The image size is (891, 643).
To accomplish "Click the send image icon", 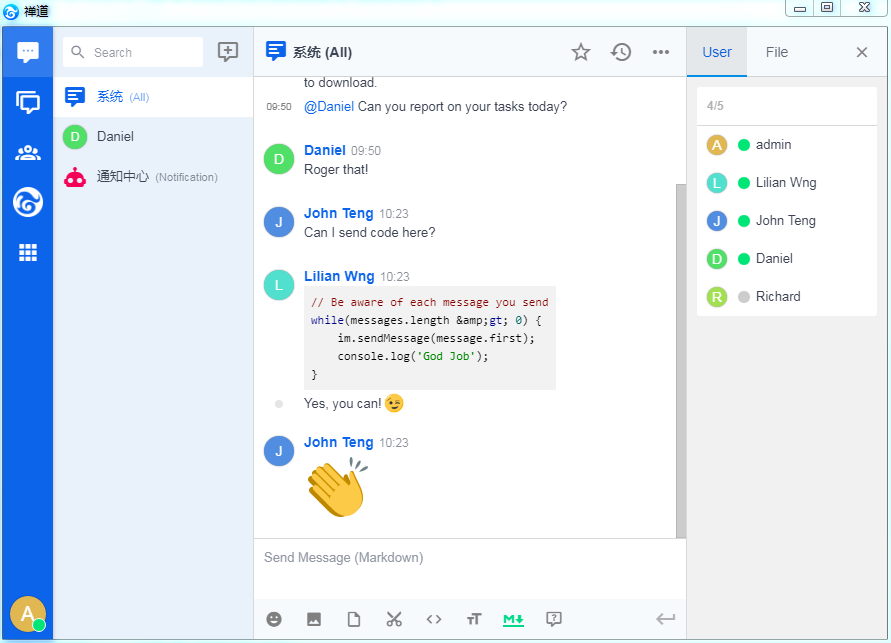I will pyautogui.click(x=314, y=619).
